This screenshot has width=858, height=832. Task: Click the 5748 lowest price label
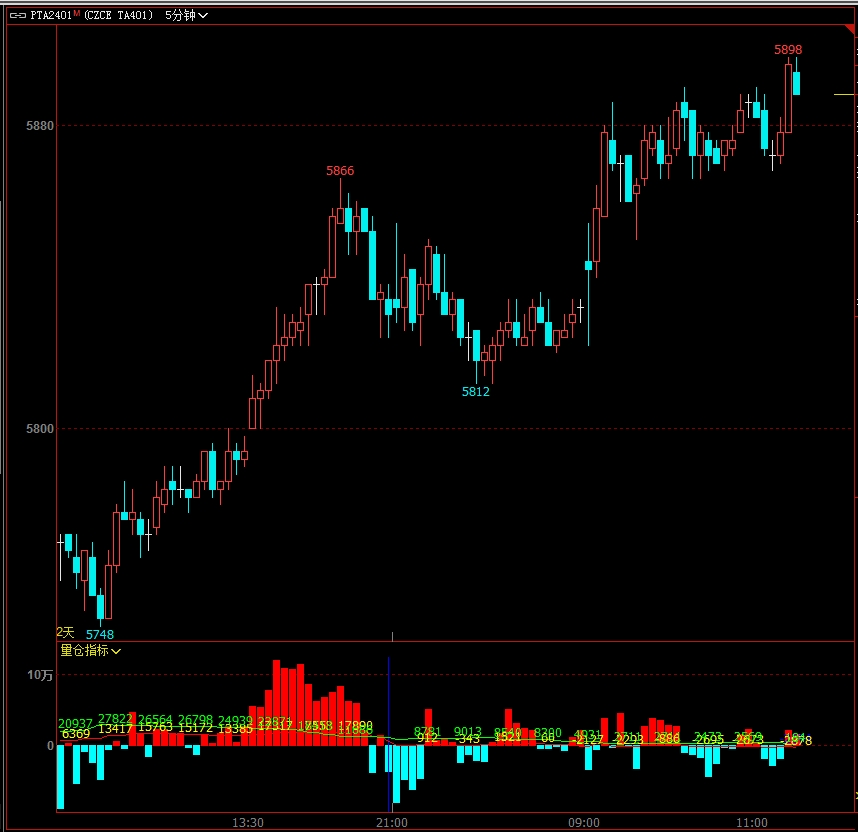click(x=100, y=634)
